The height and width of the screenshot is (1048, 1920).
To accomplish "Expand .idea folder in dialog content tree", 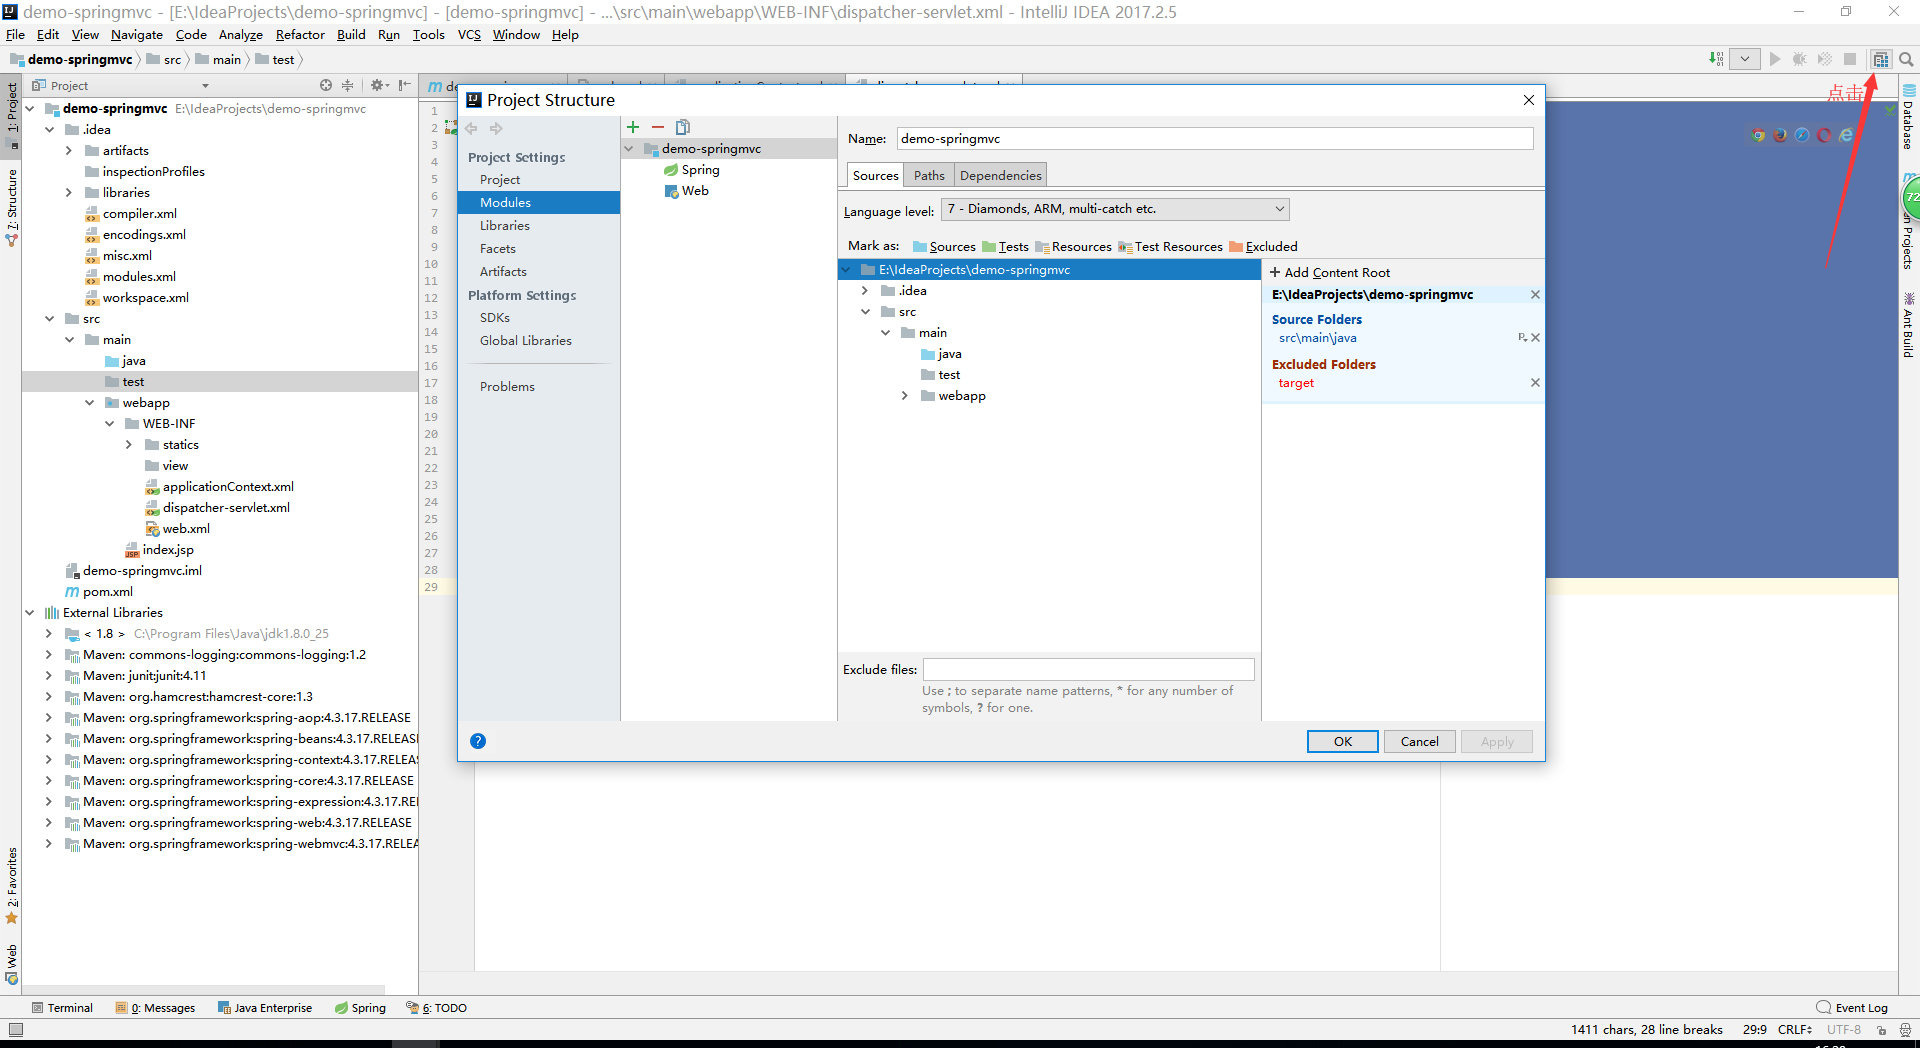I will click(x=865, y=291).
